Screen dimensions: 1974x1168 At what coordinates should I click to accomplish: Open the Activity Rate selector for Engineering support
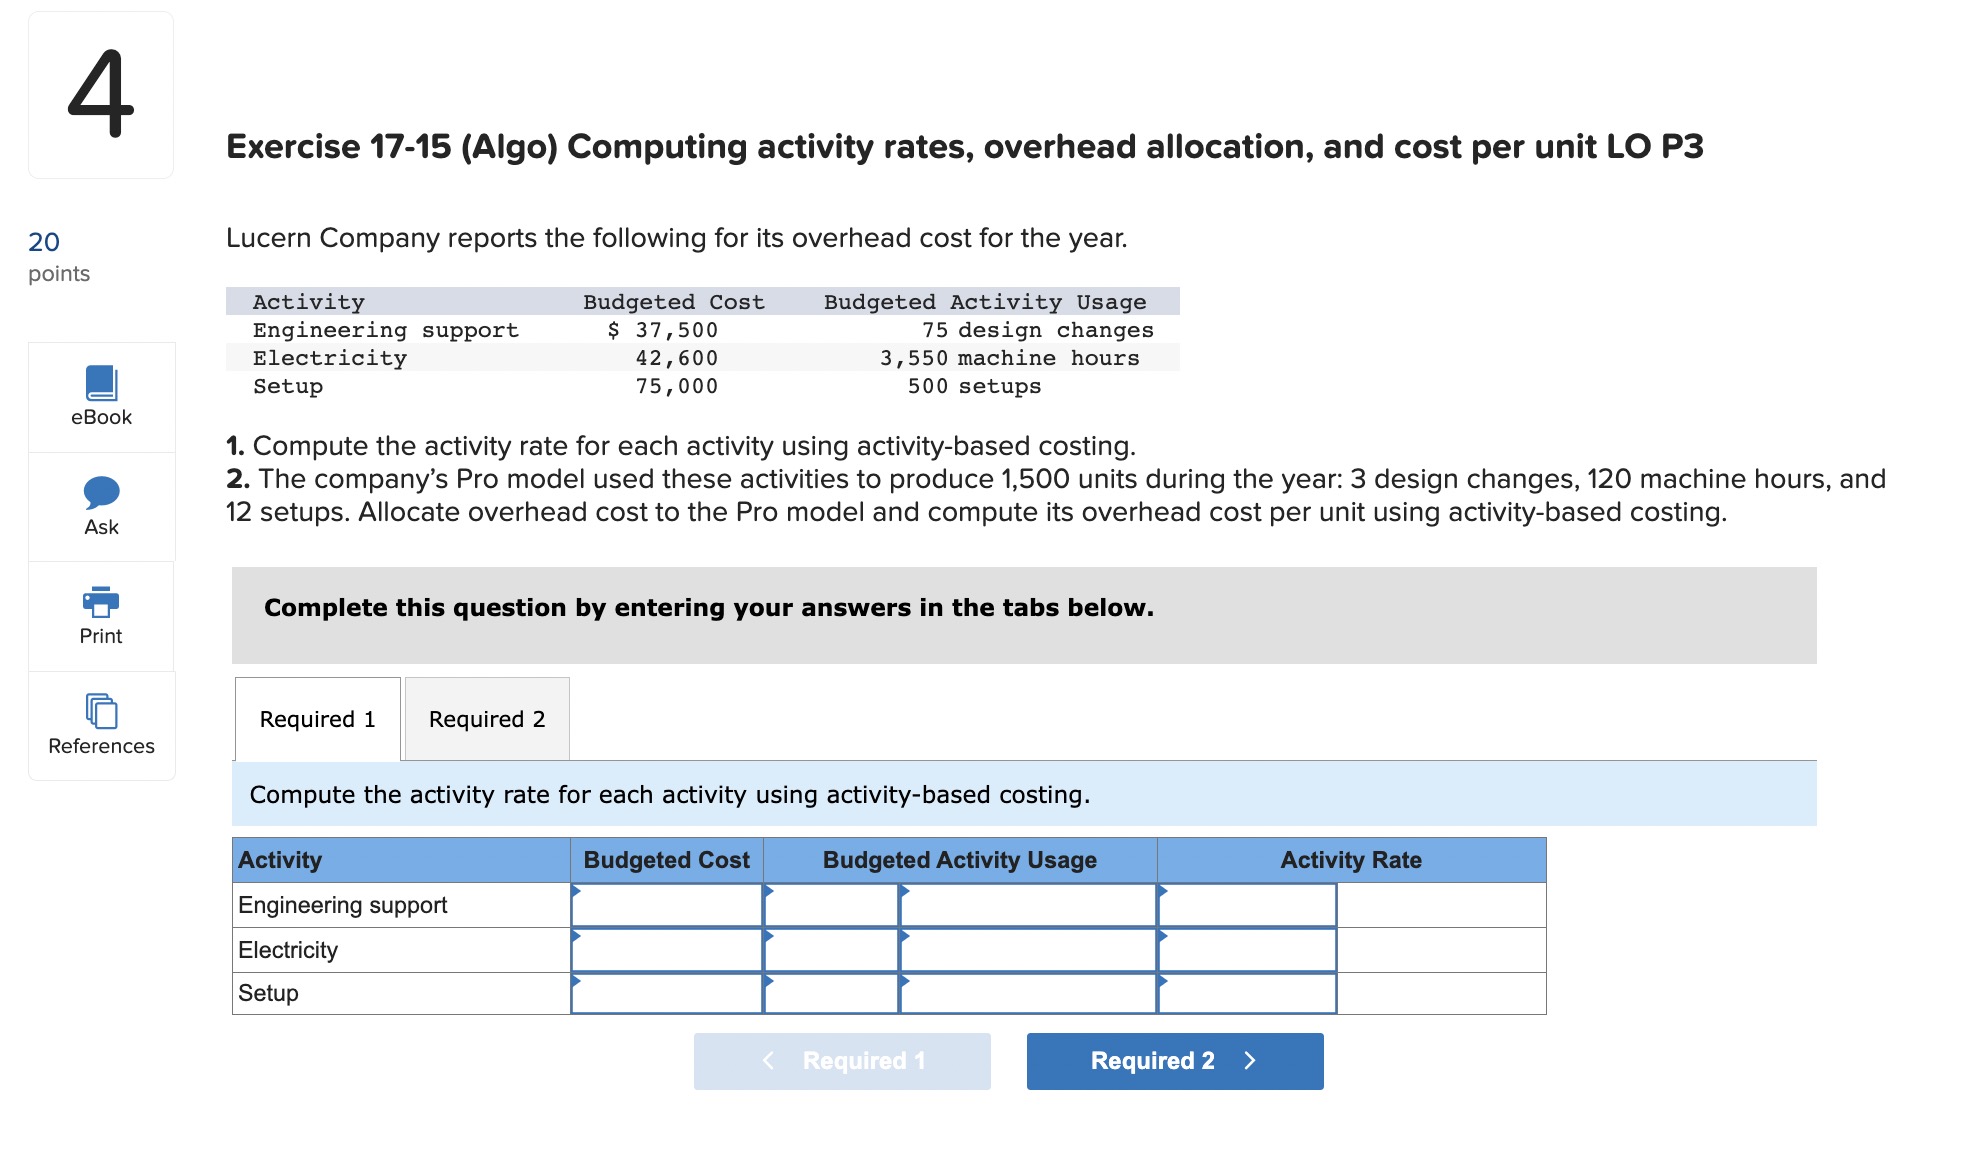point(1164,893)
